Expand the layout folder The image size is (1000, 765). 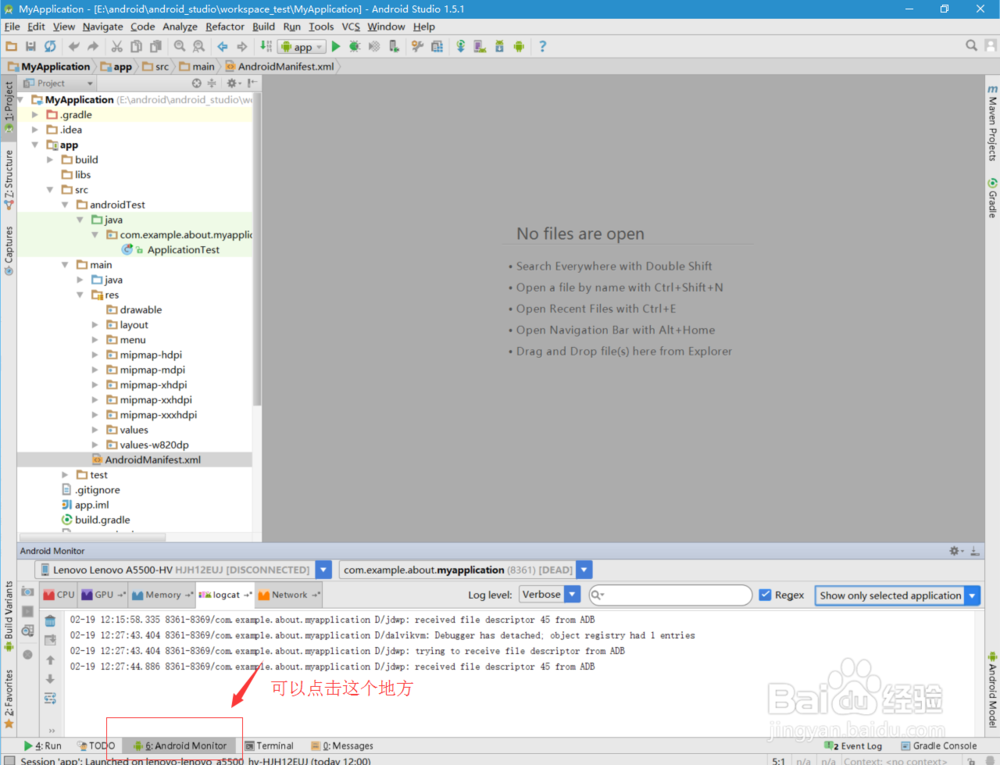pos(95,324)
